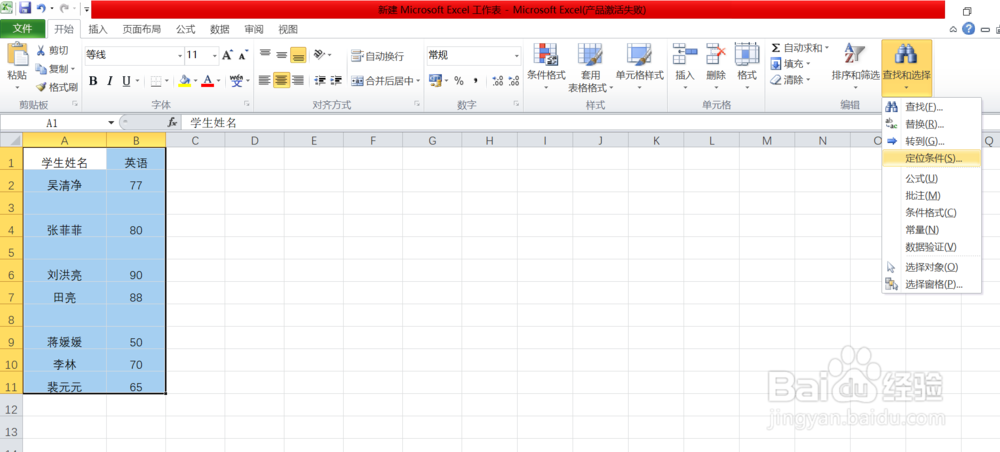Choose Replace (替换) in the dropdown menu
This screenshot has height=452, width=1000.
(932, 124)
